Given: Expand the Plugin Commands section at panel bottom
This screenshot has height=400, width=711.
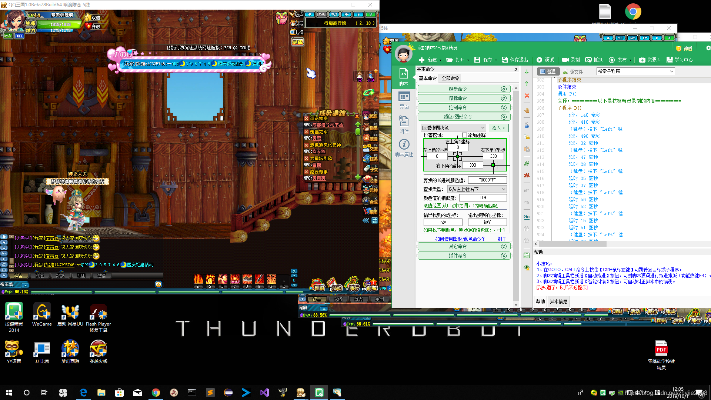Looking at the screenshot, I should pos(463,255).
